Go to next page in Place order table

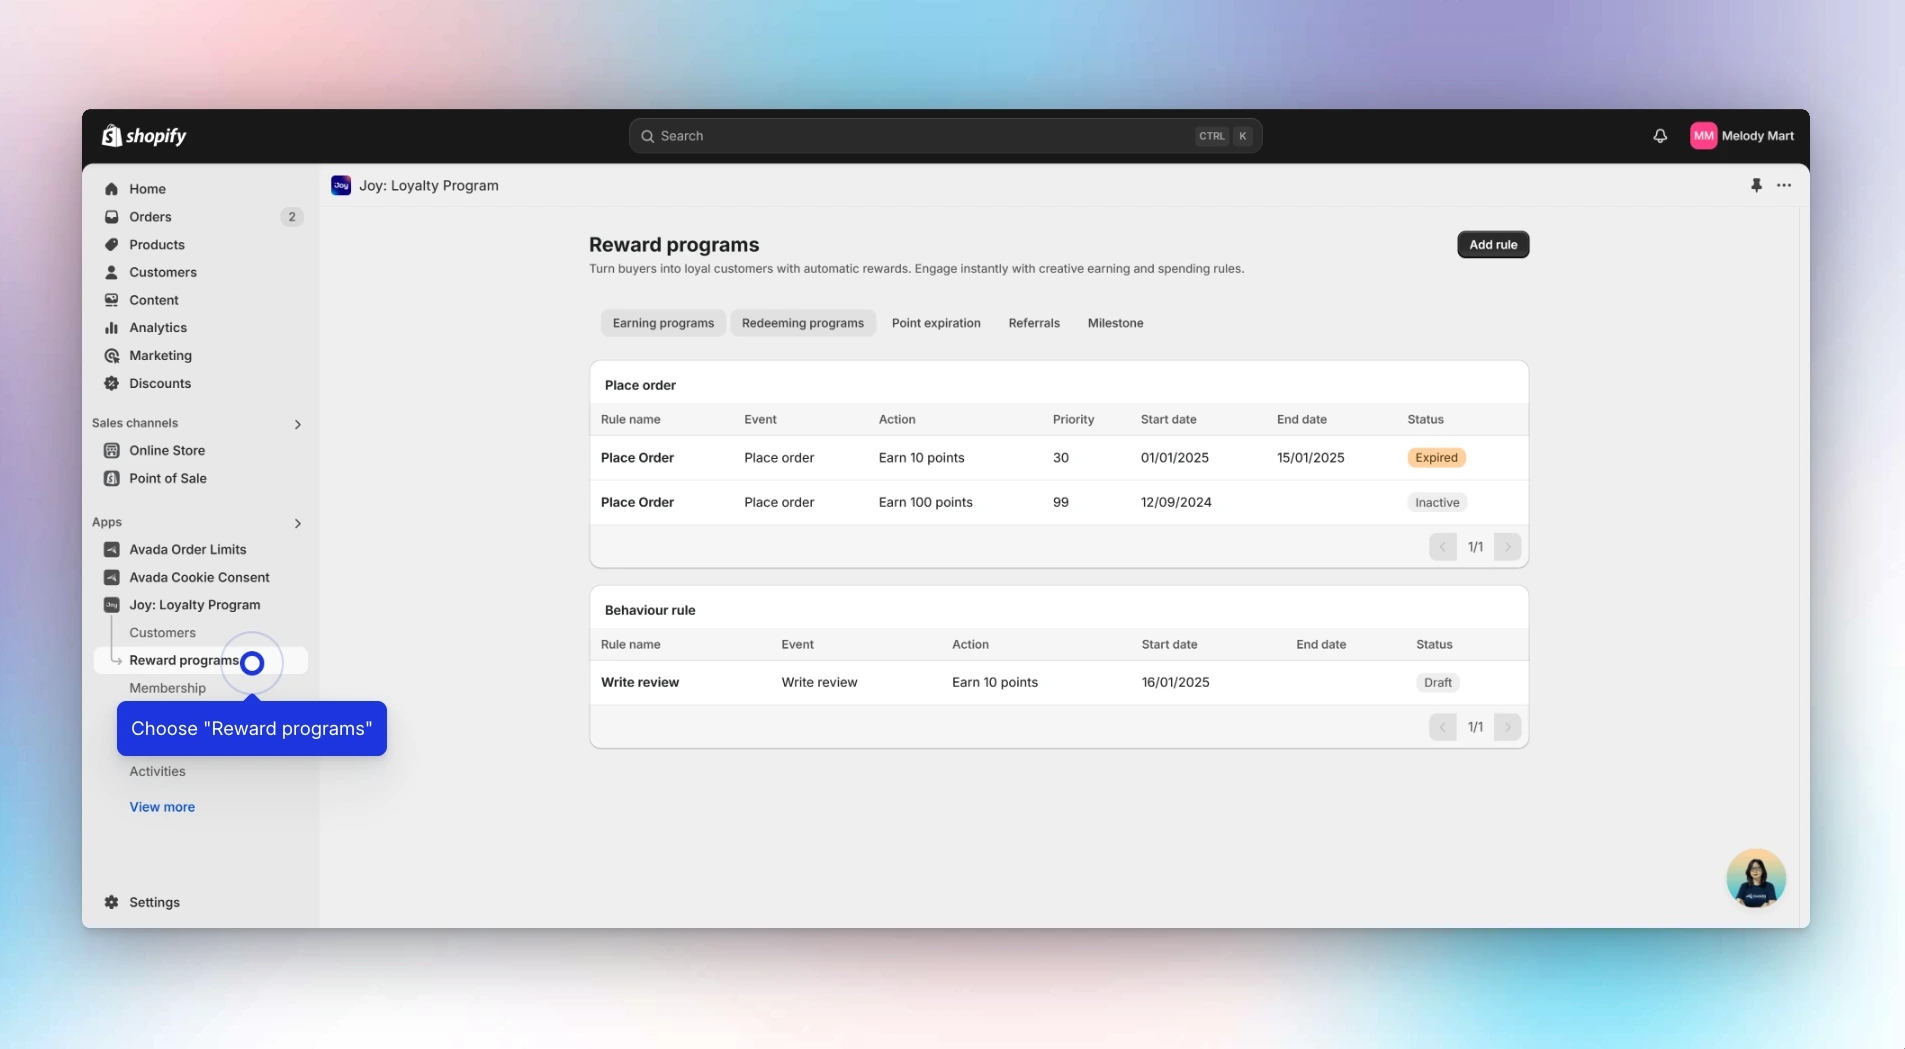coord(1507,547)
